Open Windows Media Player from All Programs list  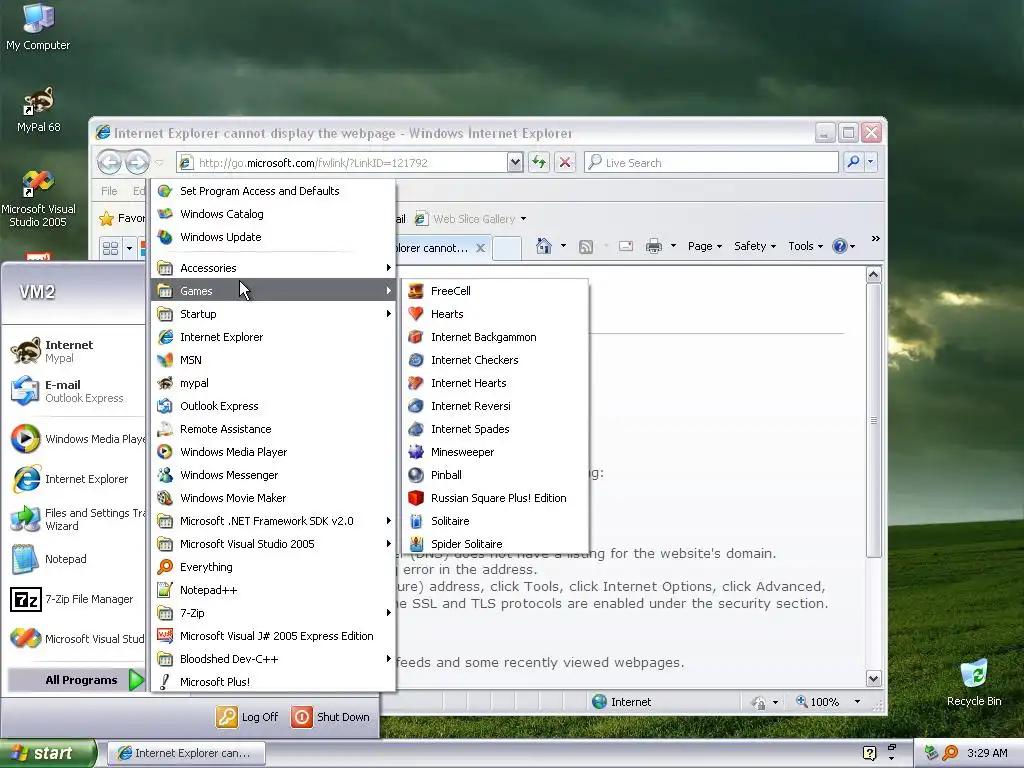tap(273, 452)
